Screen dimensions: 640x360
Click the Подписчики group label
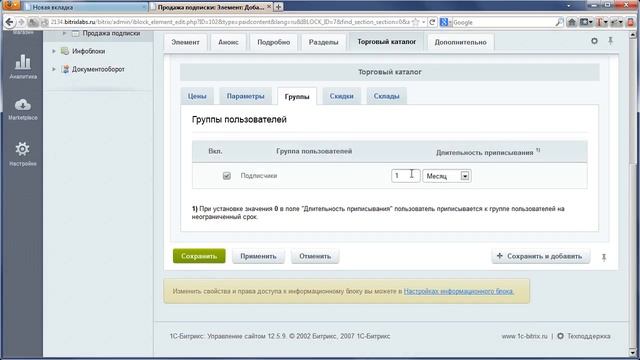259,176
